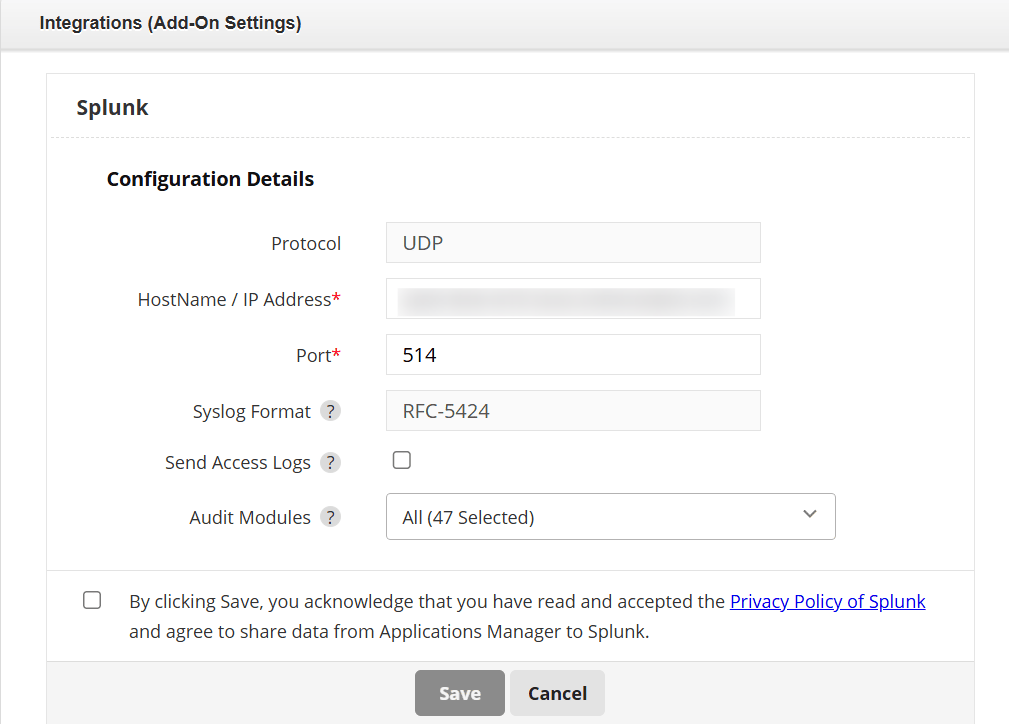This screenshot has height=724, width=1009.
Task: Open the Privacy Policy of Splunk link
Action: click(x=827, y=601)
